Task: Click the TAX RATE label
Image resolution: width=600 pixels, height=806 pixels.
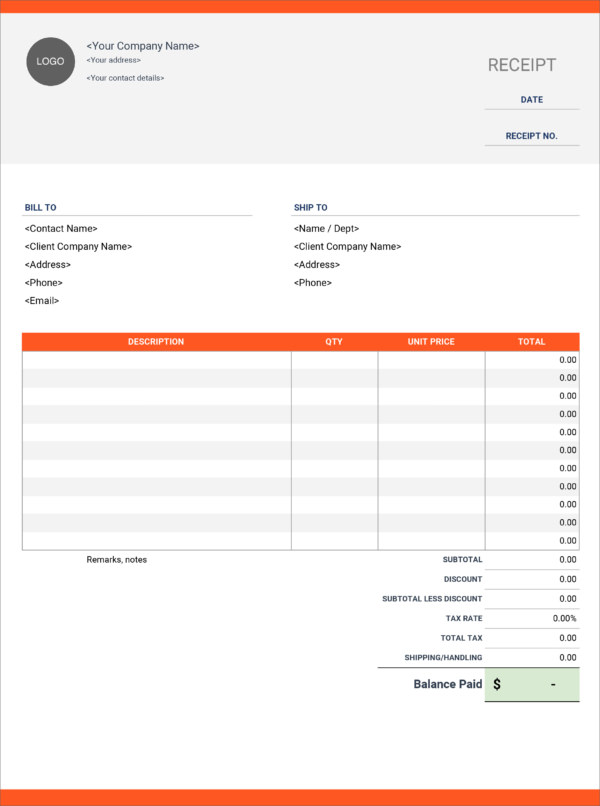Action: [464, 618]
